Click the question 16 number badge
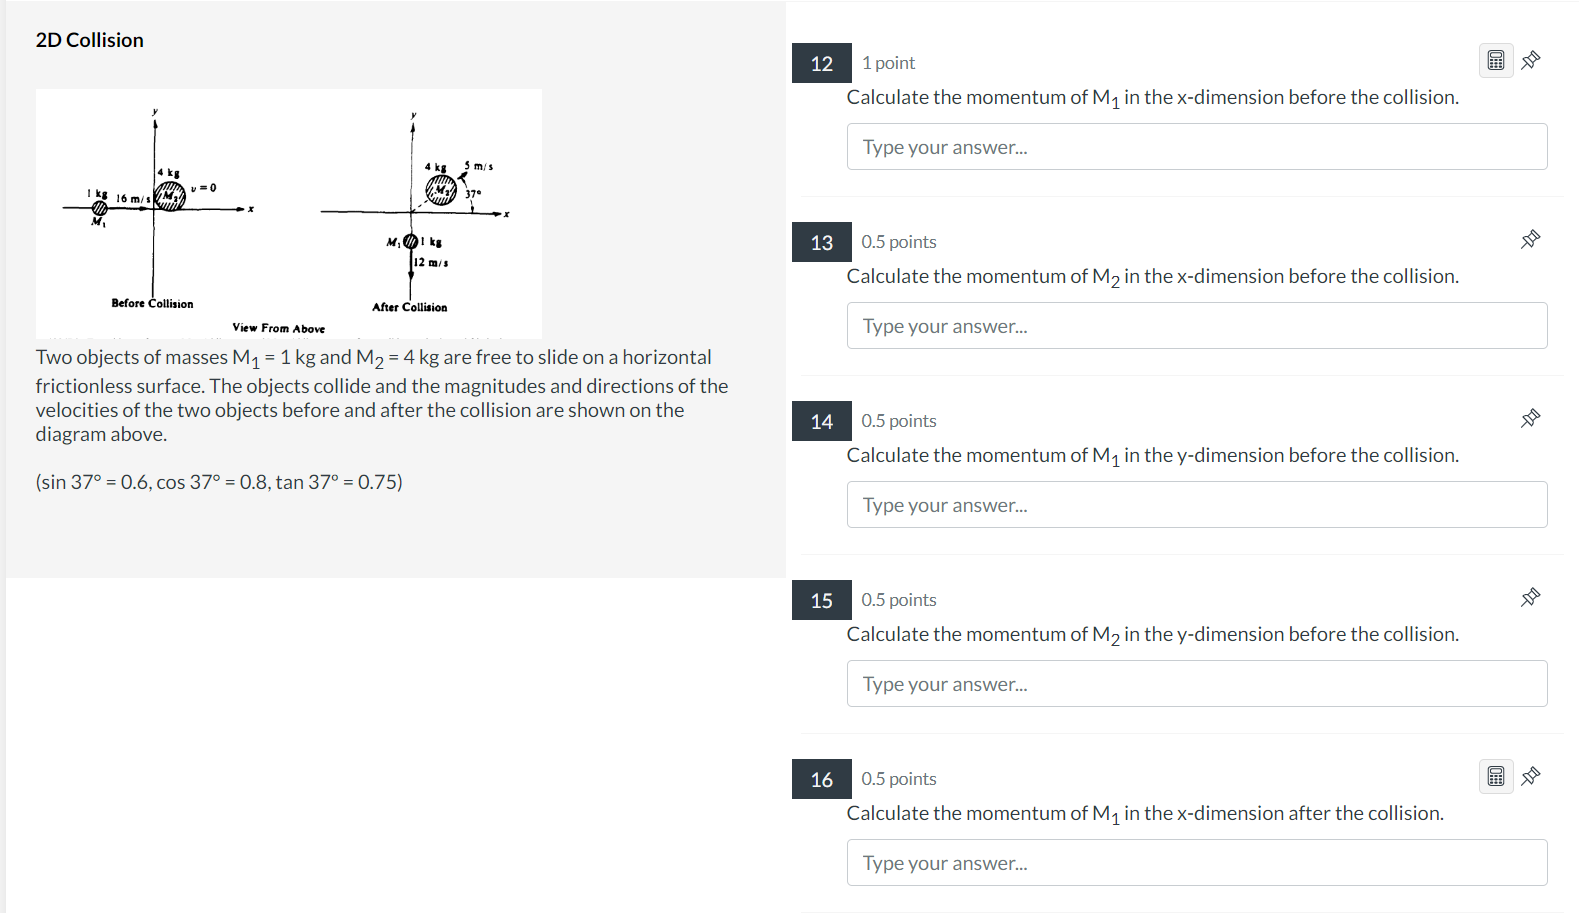This screenshot has width=1579, height=913. pos(821,778)
